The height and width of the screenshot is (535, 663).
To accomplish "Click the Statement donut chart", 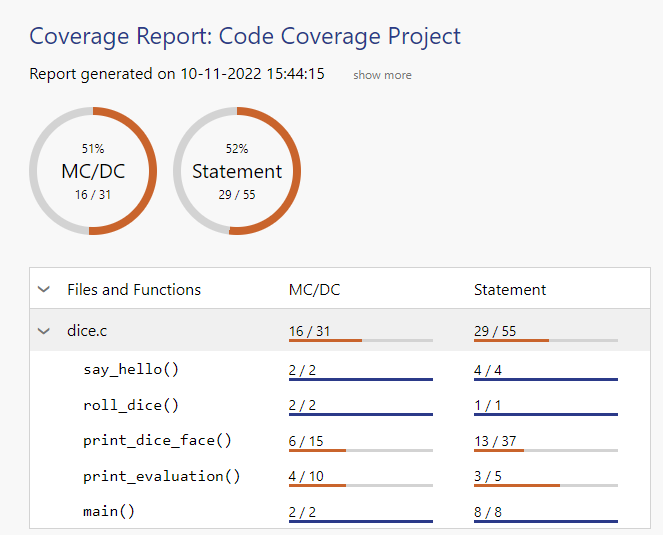I will (x=237, y=171).
